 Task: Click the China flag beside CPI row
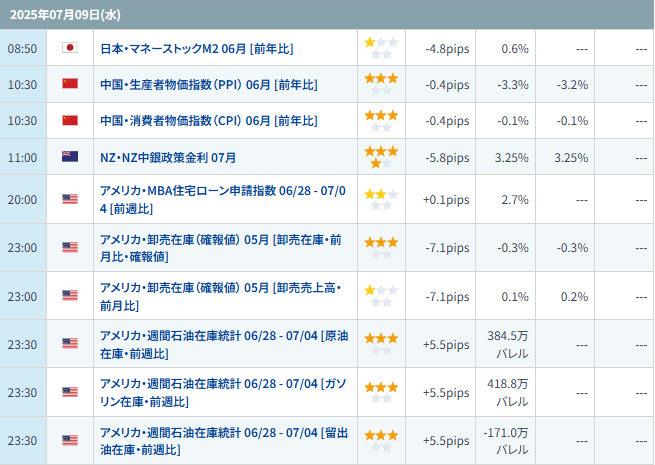click(x=70, y=120)
